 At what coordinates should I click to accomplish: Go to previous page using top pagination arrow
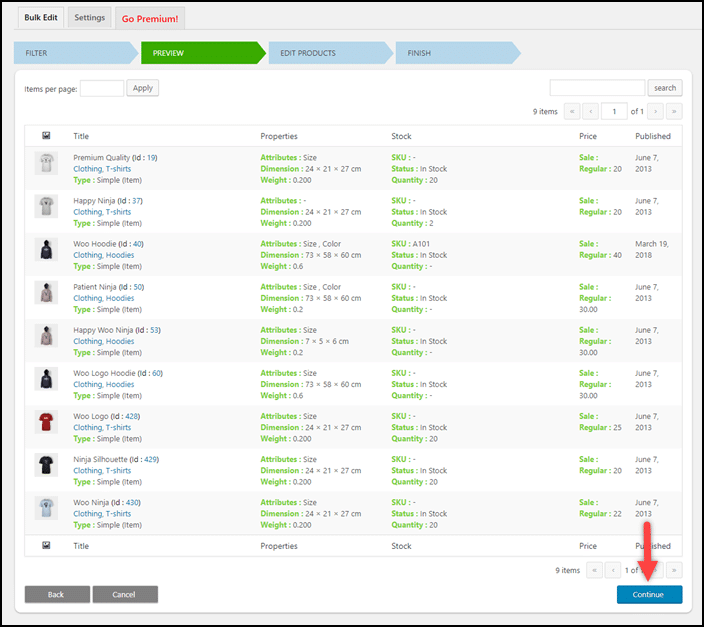(x=590, y=111)
